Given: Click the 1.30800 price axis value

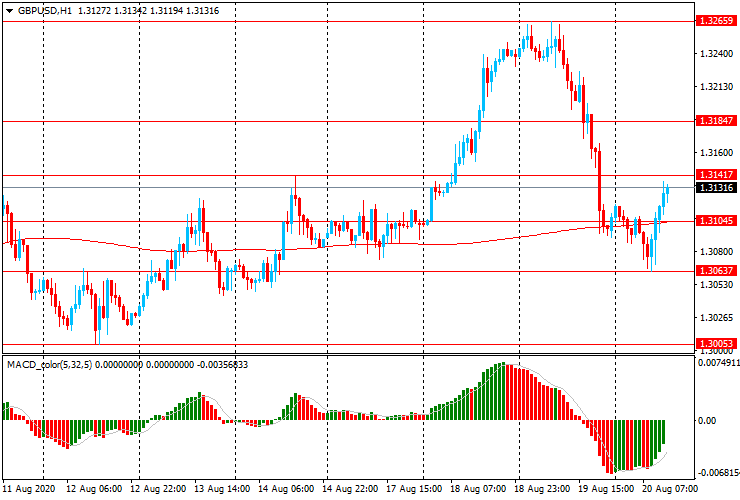Looking at the screenshot, I should click(x=716, y=252).
